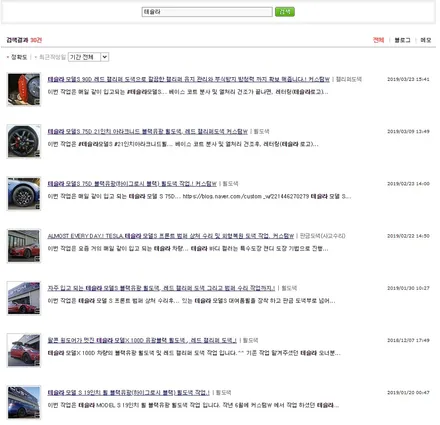The height and width of the screenshot is (425, 440).
Task: Open the 모델S 75D 21인치 아라크니드 post
Action: [x=148, y=132]
